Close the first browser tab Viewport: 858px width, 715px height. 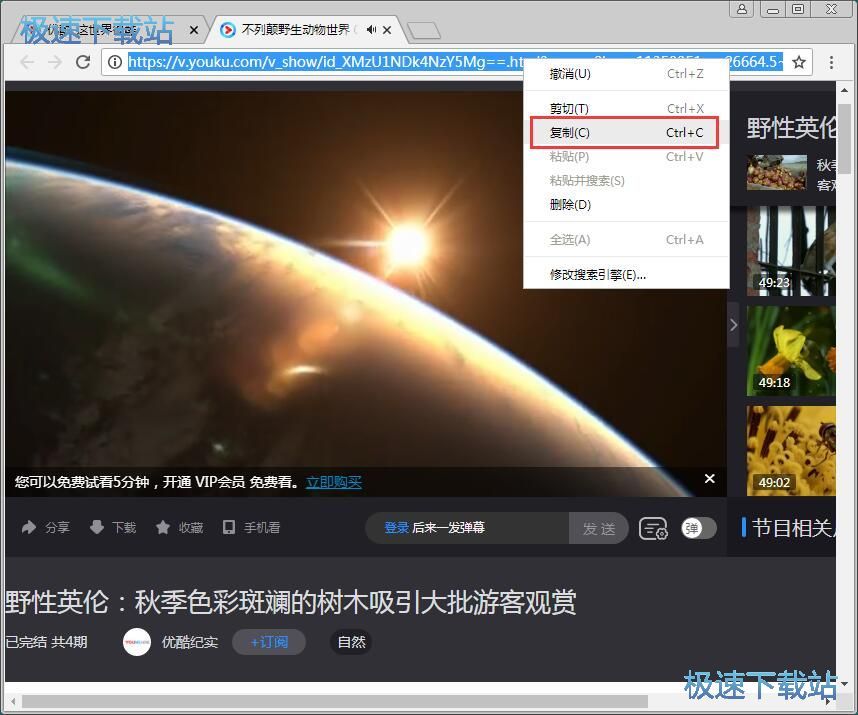(194, 30)
